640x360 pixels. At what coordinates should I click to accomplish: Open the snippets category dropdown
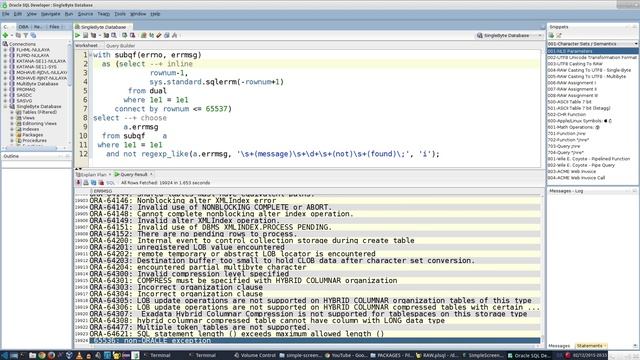636,44
